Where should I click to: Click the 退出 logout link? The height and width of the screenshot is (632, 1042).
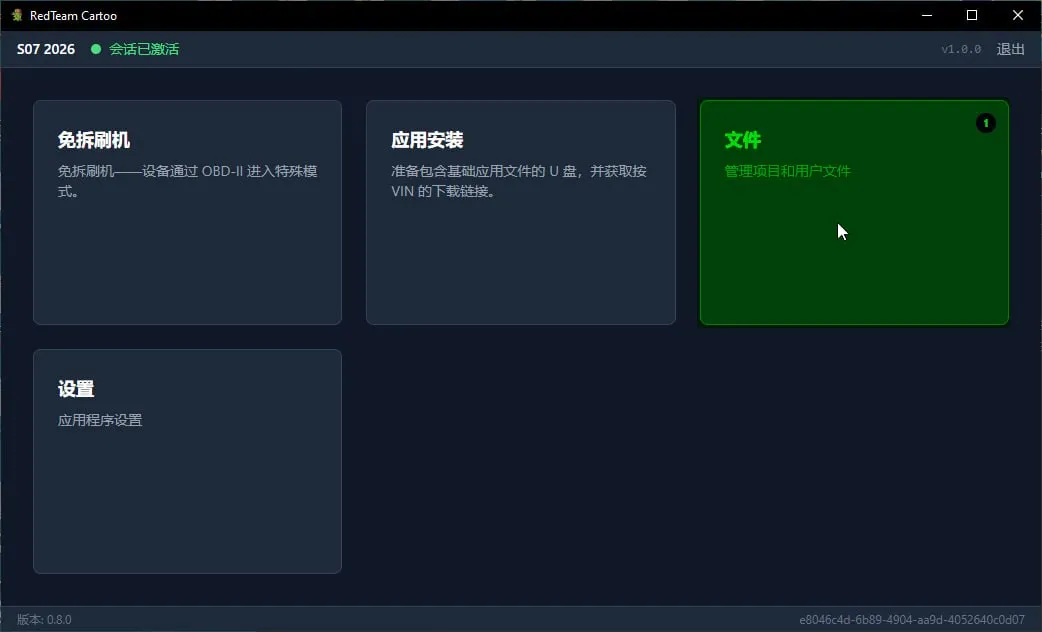(1010, 49)
